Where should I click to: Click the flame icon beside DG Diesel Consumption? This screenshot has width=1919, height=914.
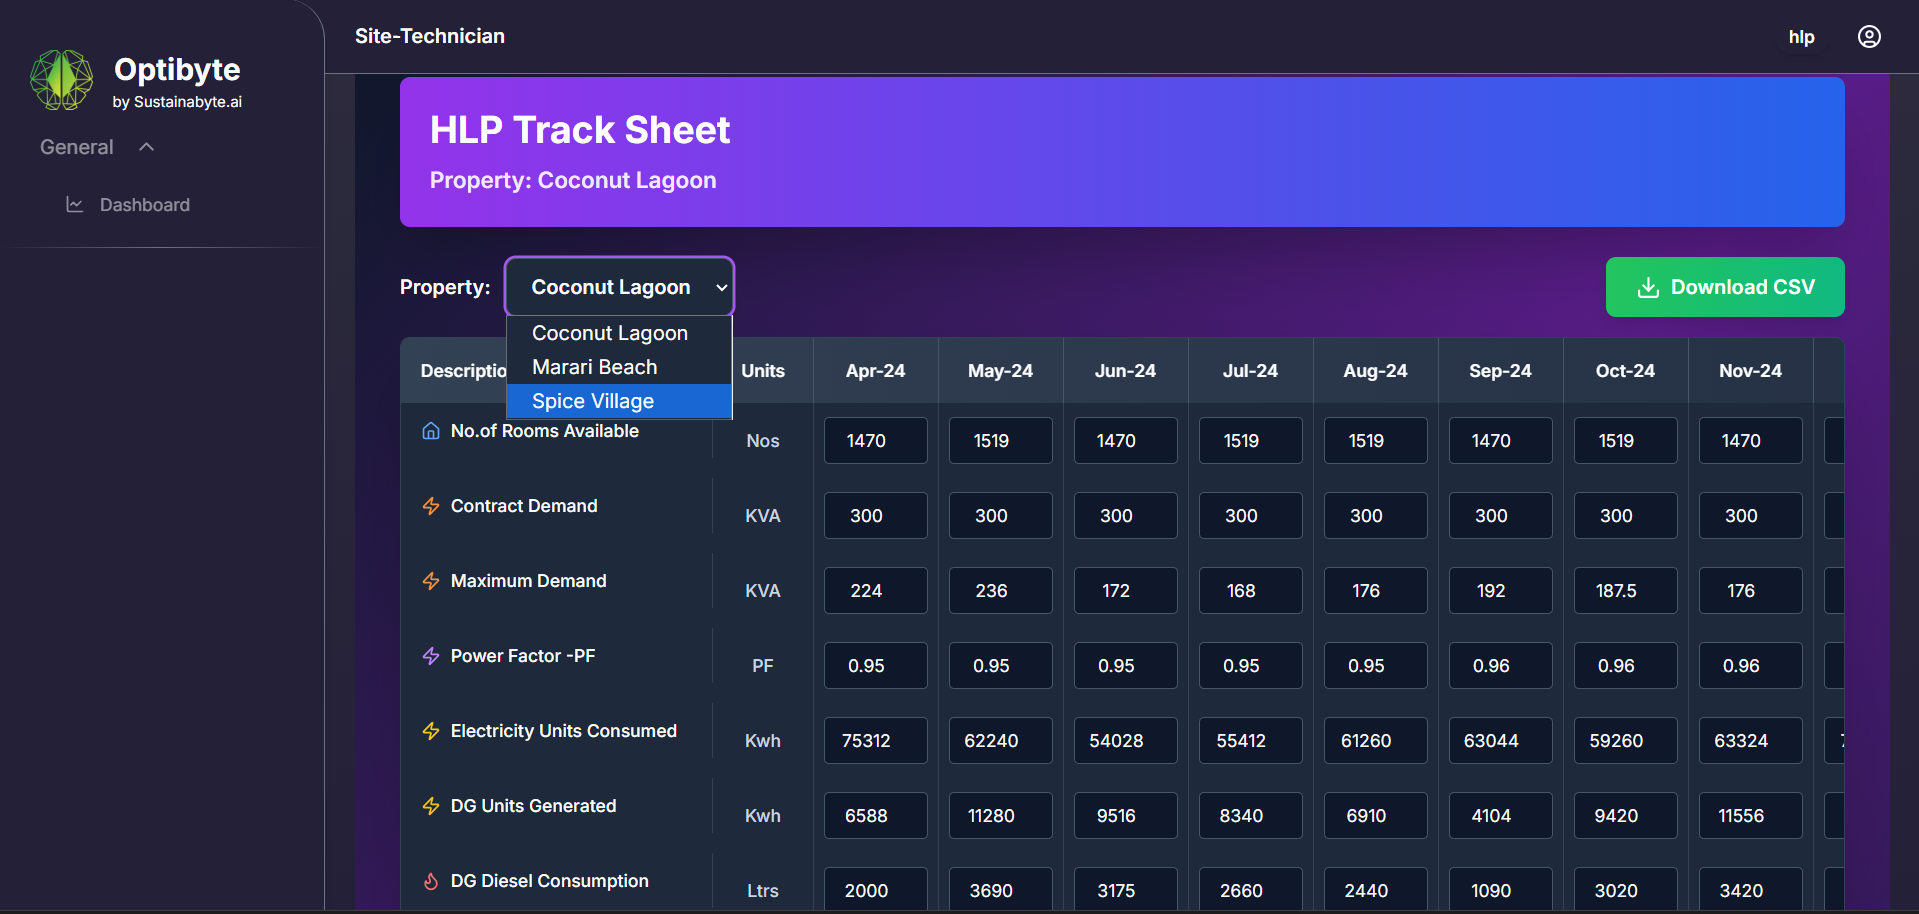(x=431, y=881)
